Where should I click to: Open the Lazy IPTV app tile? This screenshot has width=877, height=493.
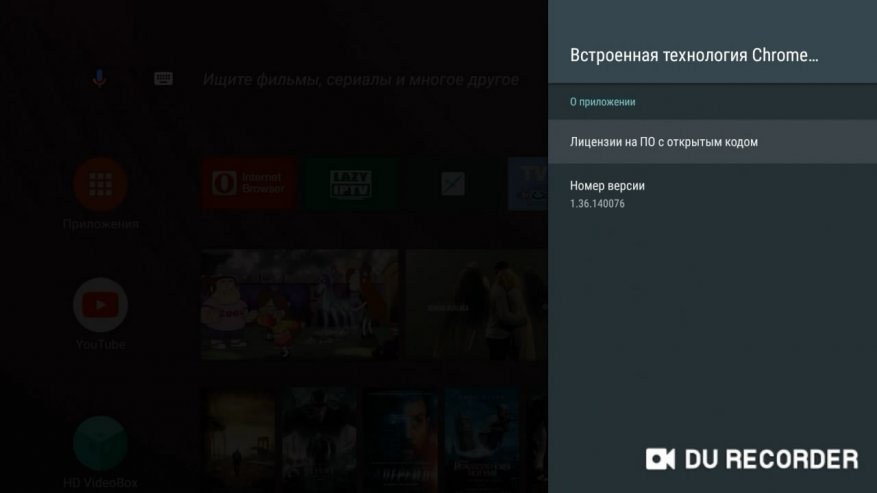pos(351,183)
